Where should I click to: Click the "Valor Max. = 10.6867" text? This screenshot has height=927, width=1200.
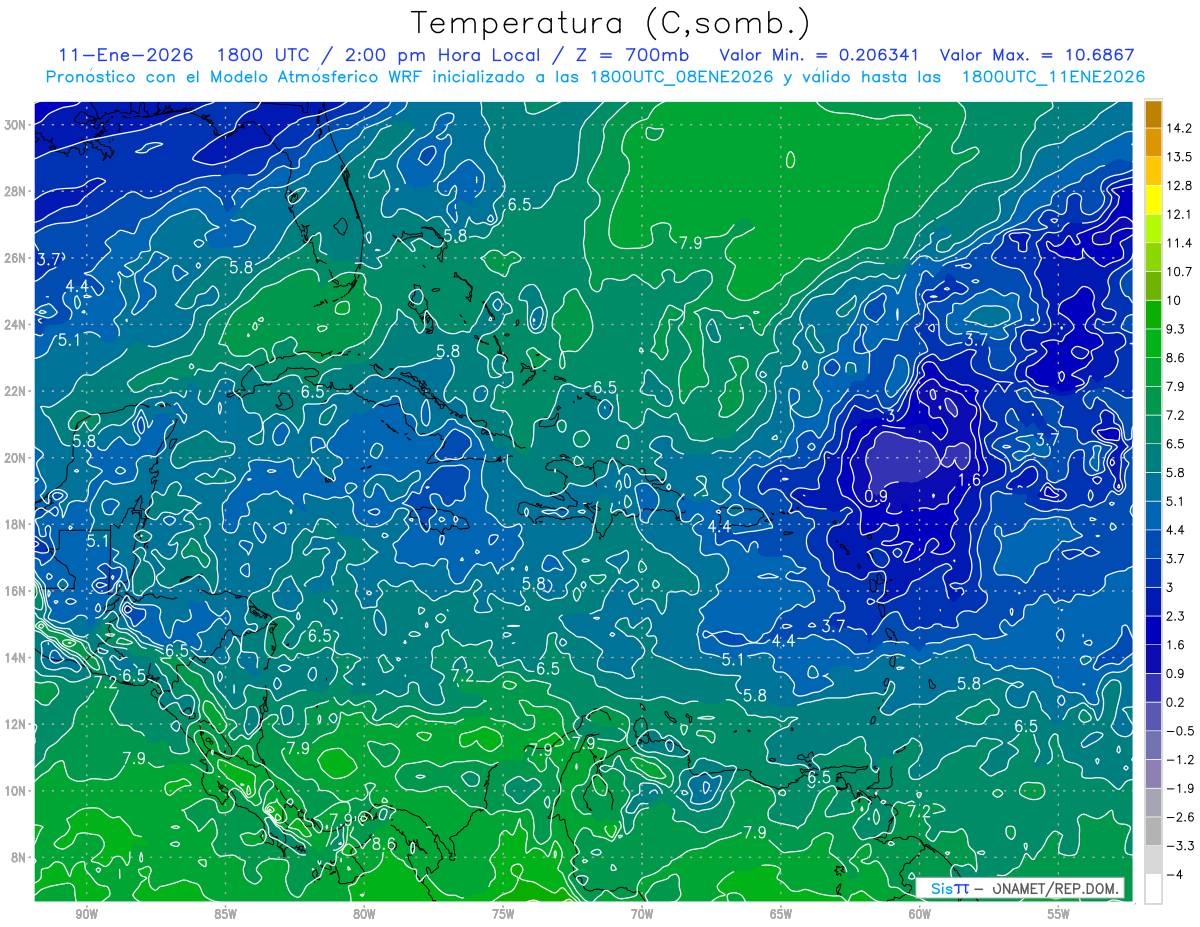[1038, 55]
